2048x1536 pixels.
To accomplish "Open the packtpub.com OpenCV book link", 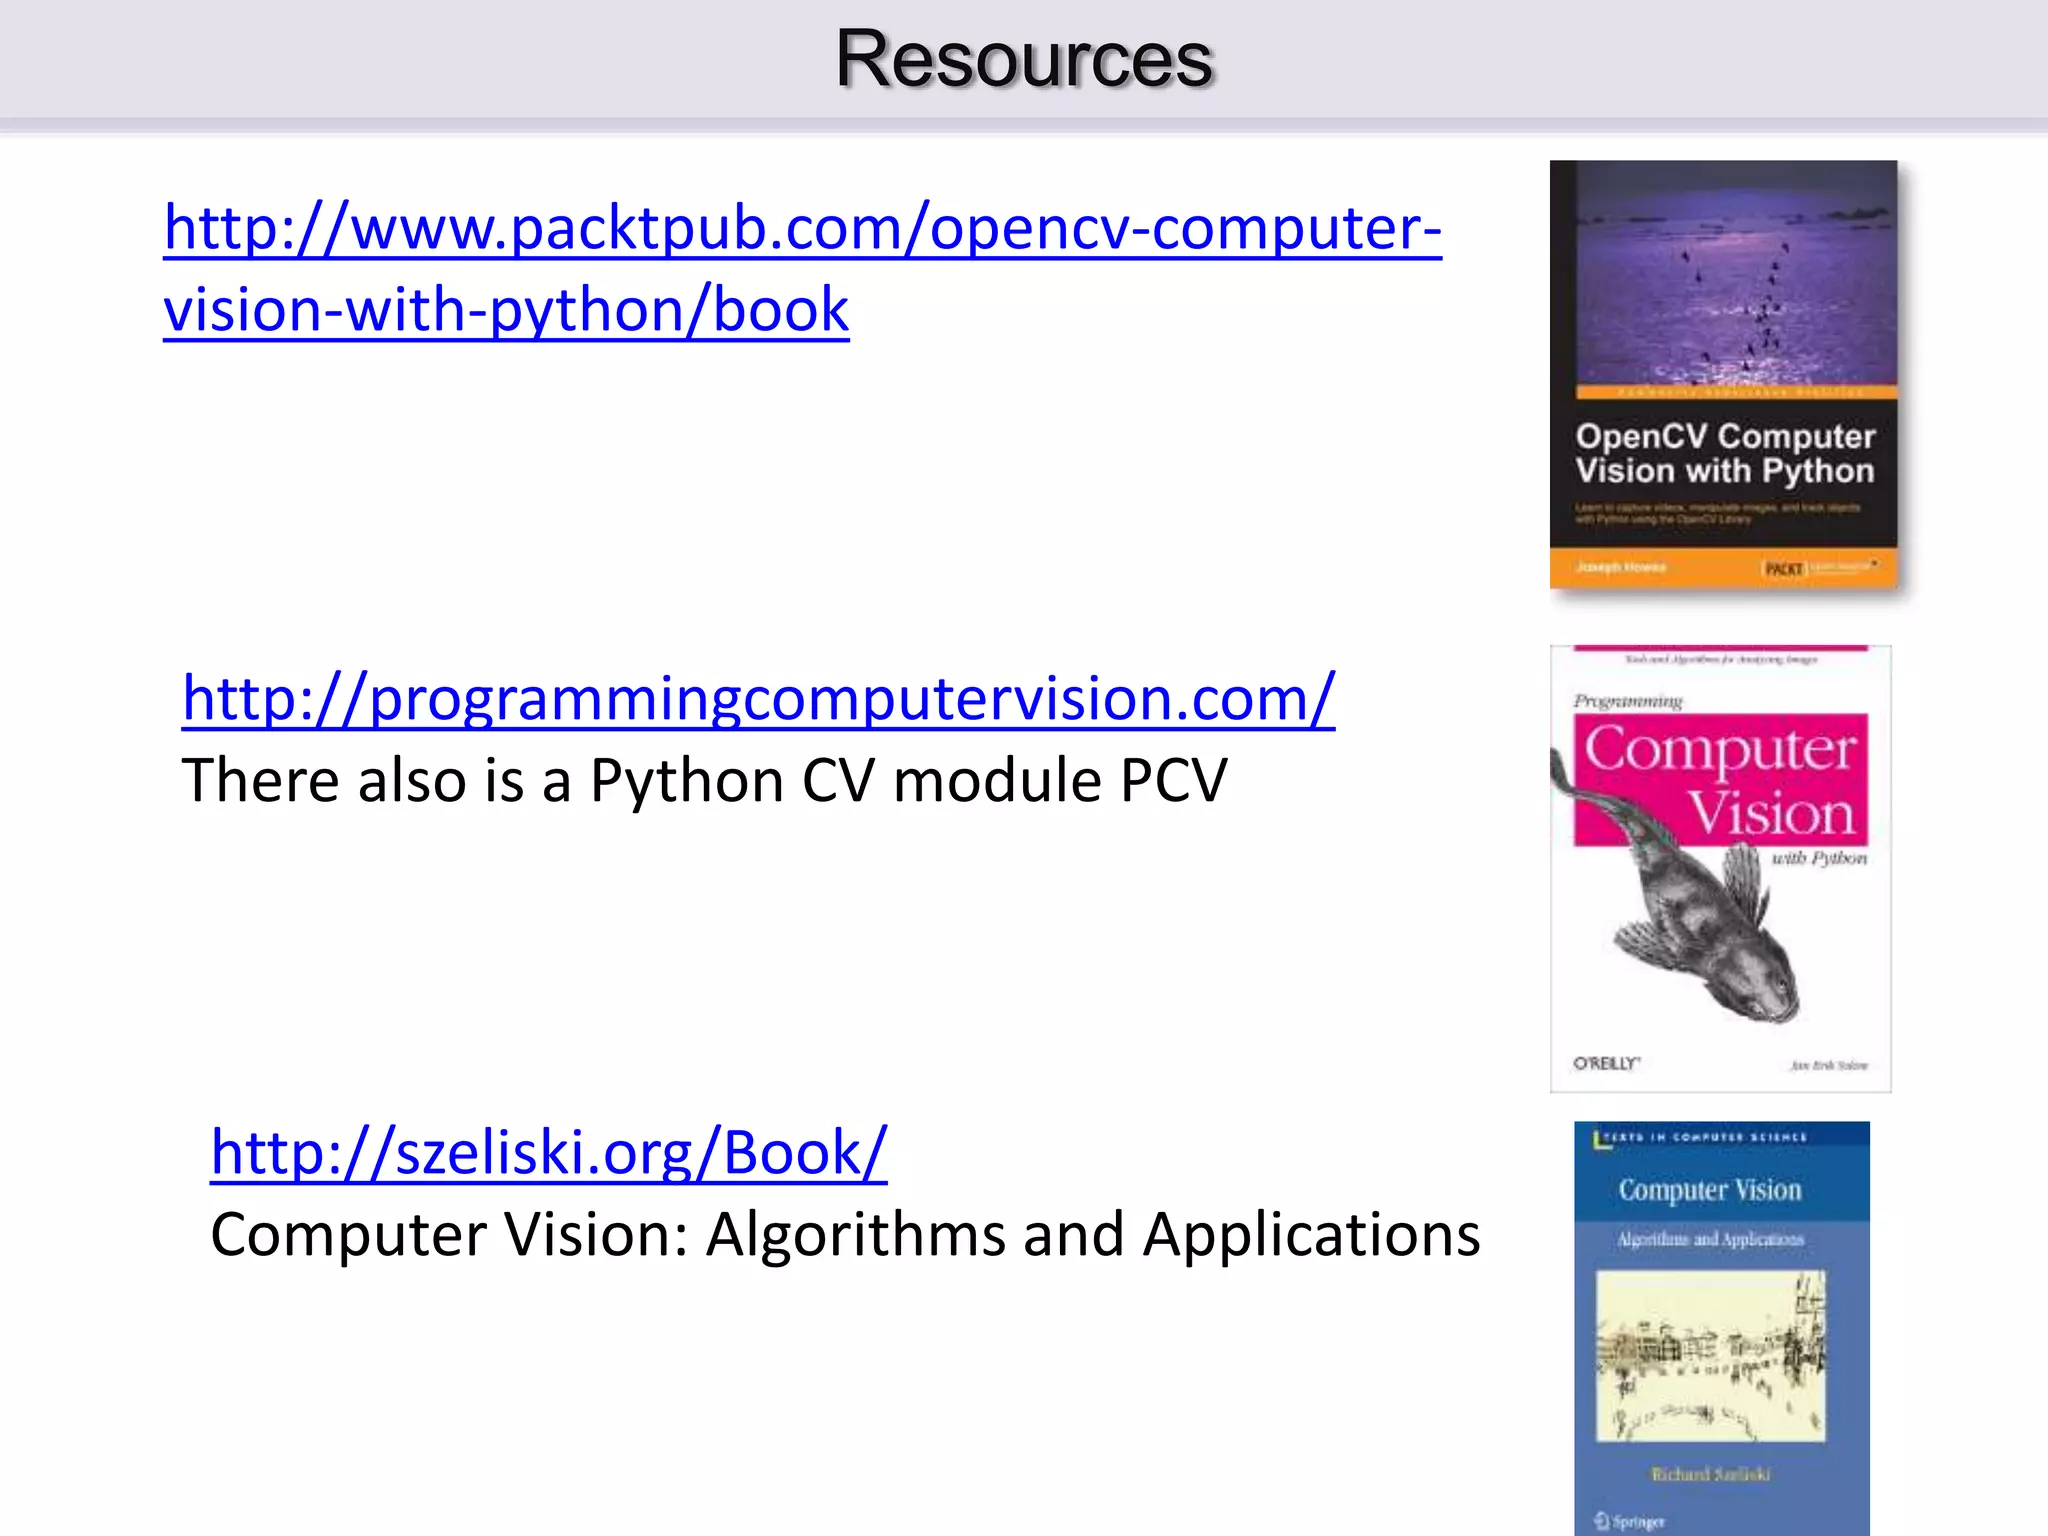I will (803, 268).
